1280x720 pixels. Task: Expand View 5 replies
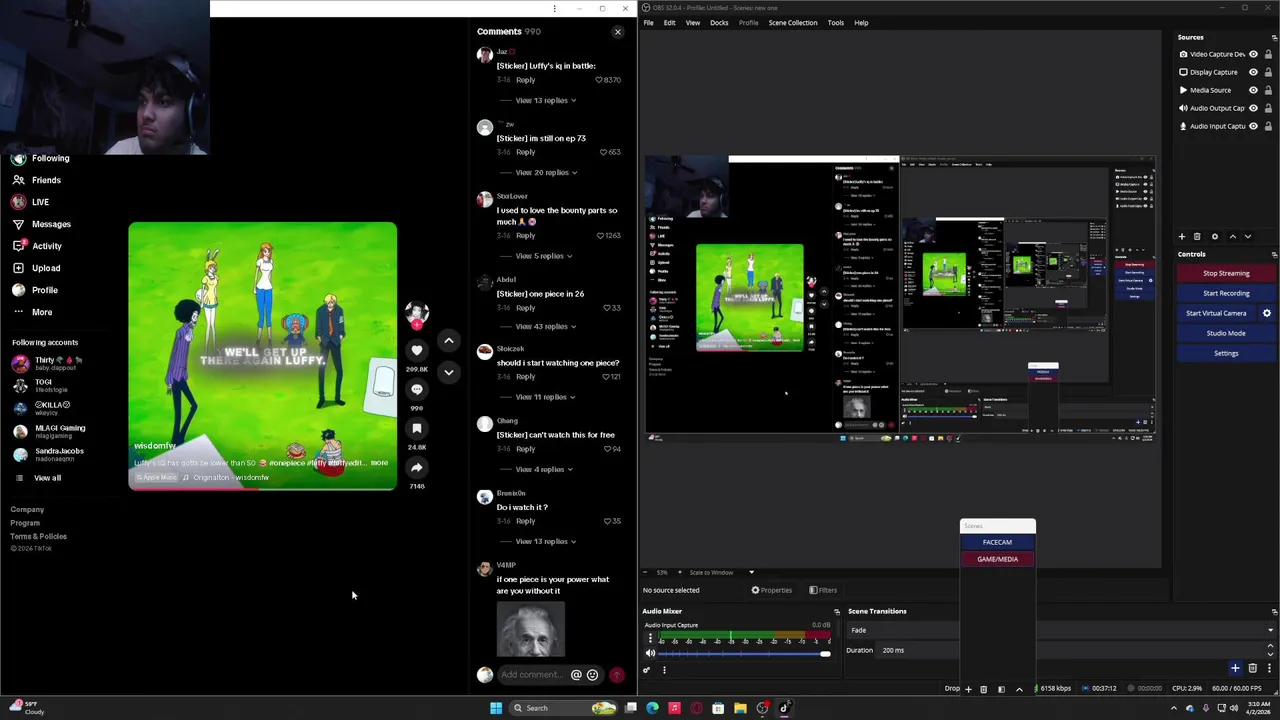544,256
